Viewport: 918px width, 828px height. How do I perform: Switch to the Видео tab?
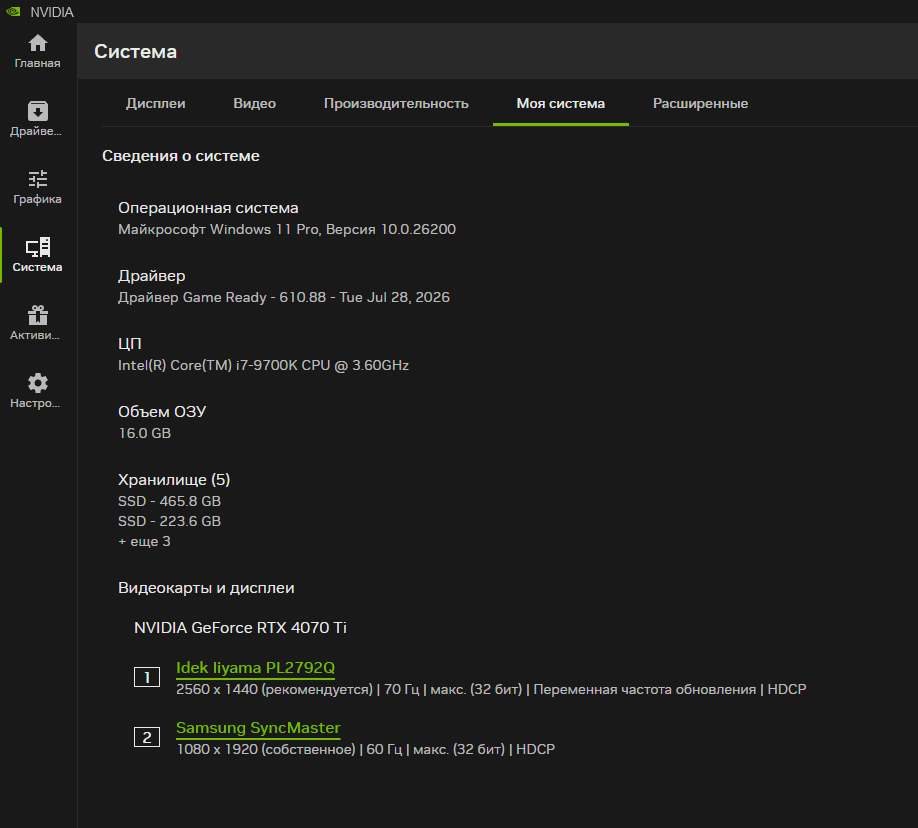255,104
